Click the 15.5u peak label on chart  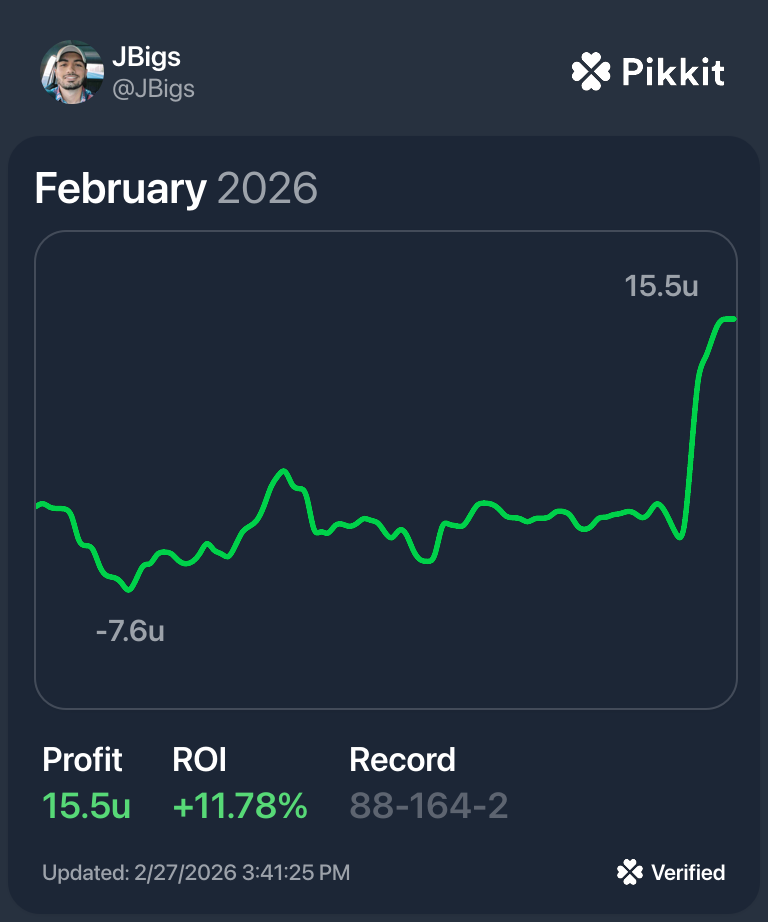[661, 286]
